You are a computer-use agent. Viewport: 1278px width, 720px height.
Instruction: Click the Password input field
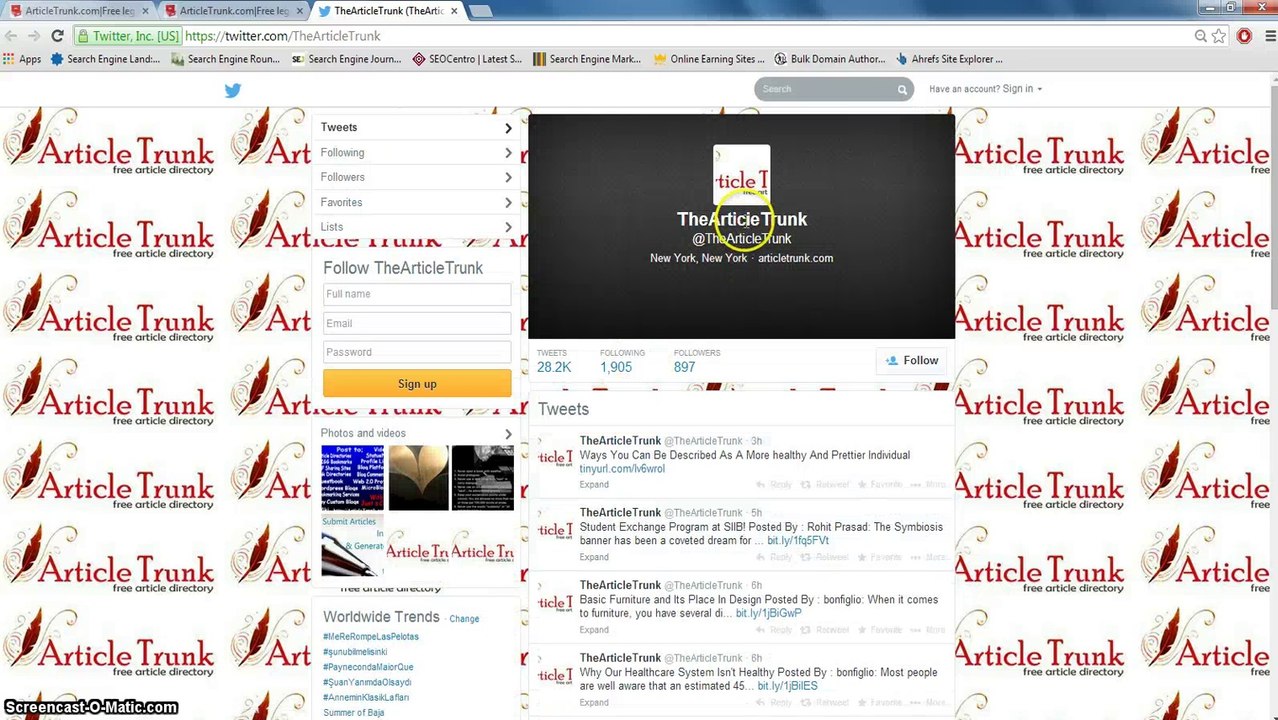(x=417, y=352)
